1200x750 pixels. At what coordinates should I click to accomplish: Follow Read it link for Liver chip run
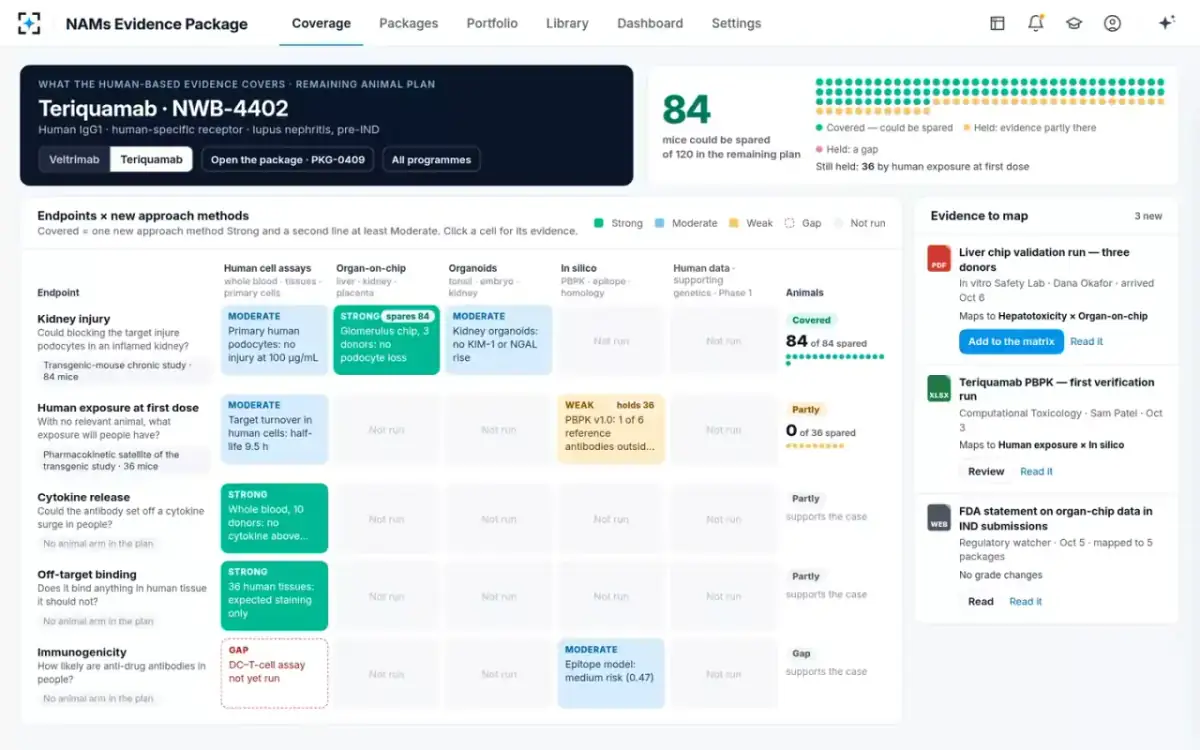(x=1087, y=342)
